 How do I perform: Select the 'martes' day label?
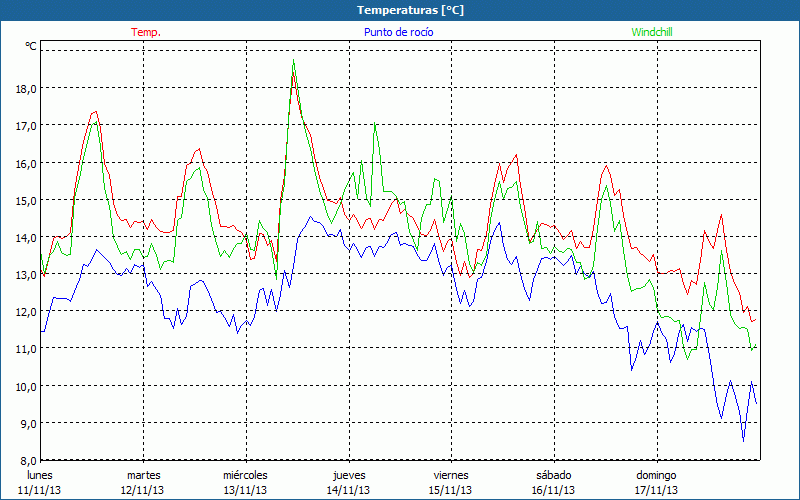click(143, 475)
